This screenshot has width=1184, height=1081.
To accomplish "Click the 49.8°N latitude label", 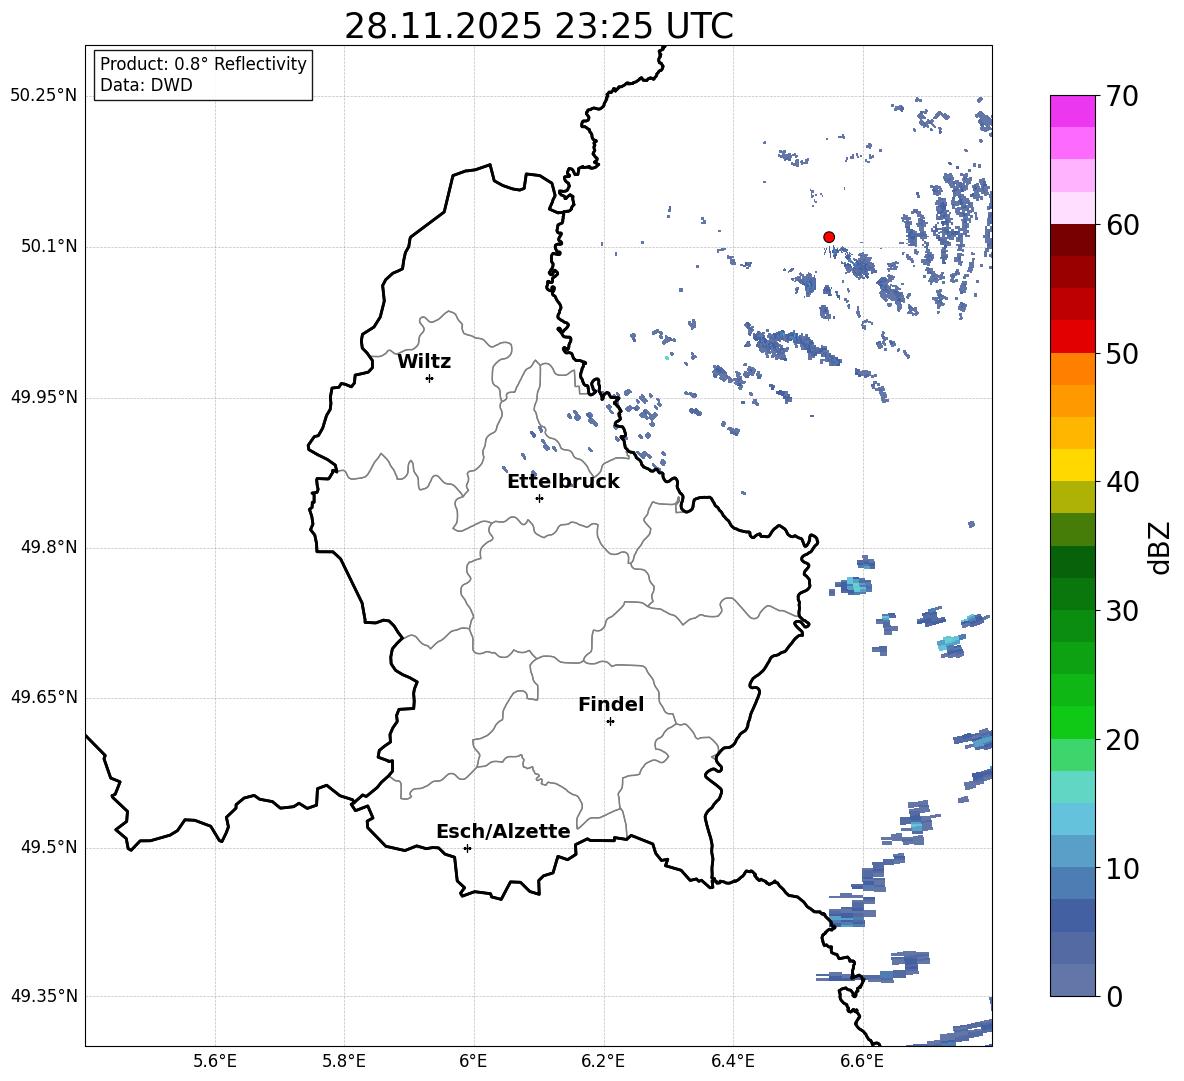I will point(48,547).
